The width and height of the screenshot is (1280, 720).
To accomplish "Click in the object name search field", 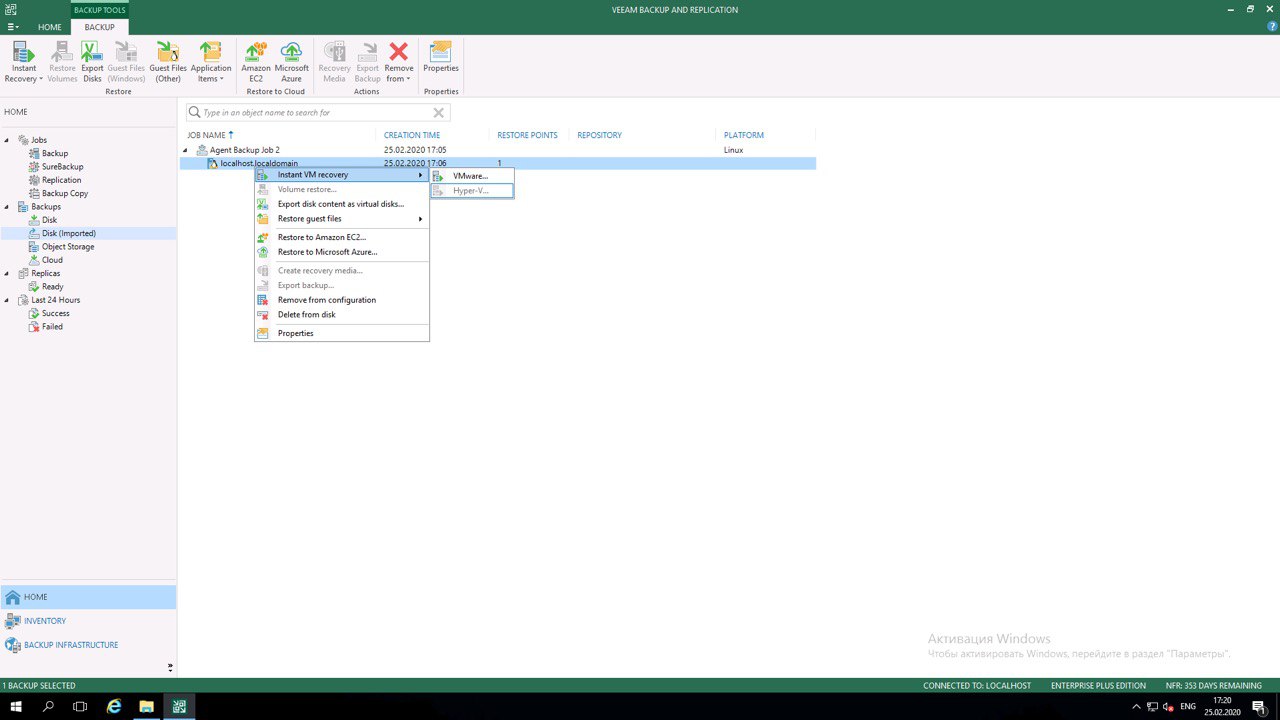I will pos(318,113).
